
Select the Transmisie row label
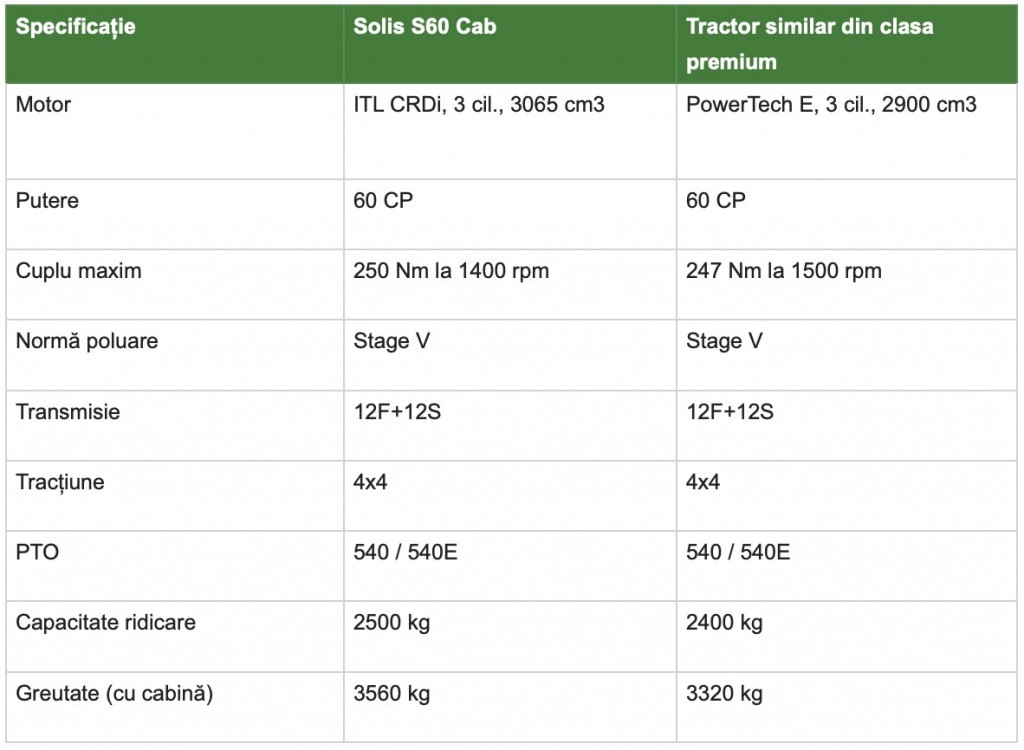[x=68, y=411]
